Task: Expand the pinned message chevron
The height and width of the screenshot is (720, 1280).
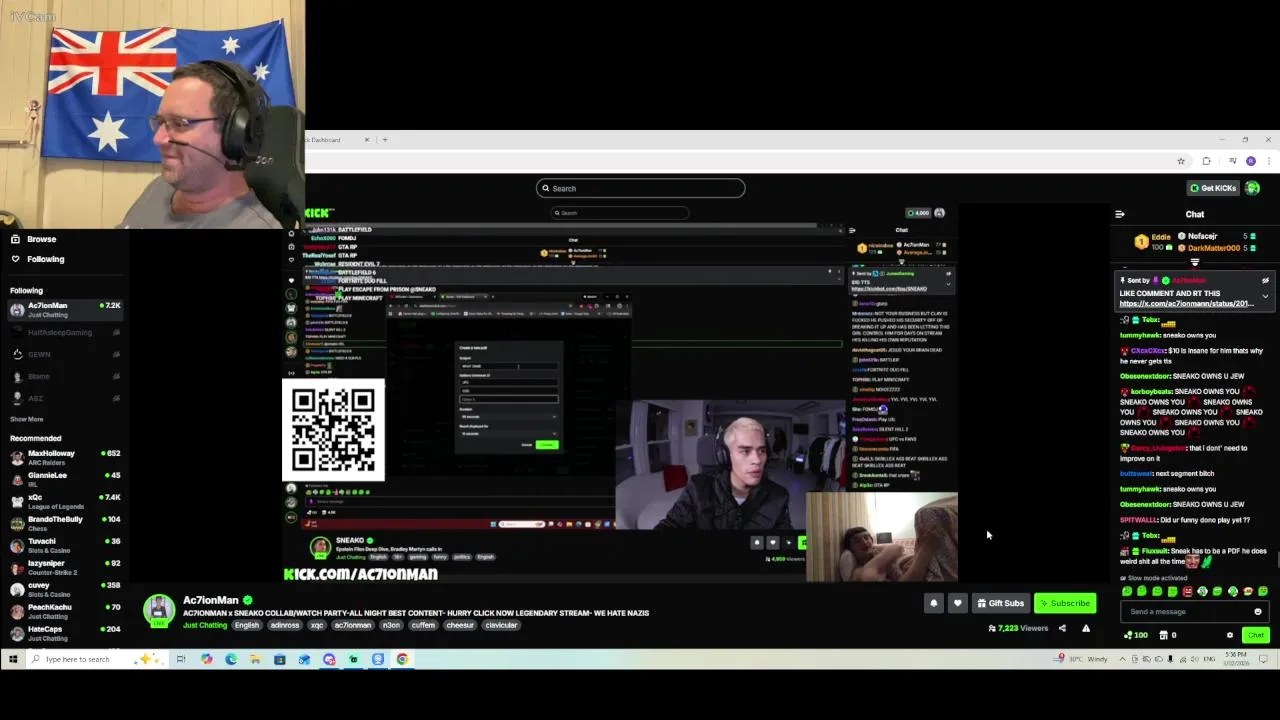Action: [x=1265, y=297]
